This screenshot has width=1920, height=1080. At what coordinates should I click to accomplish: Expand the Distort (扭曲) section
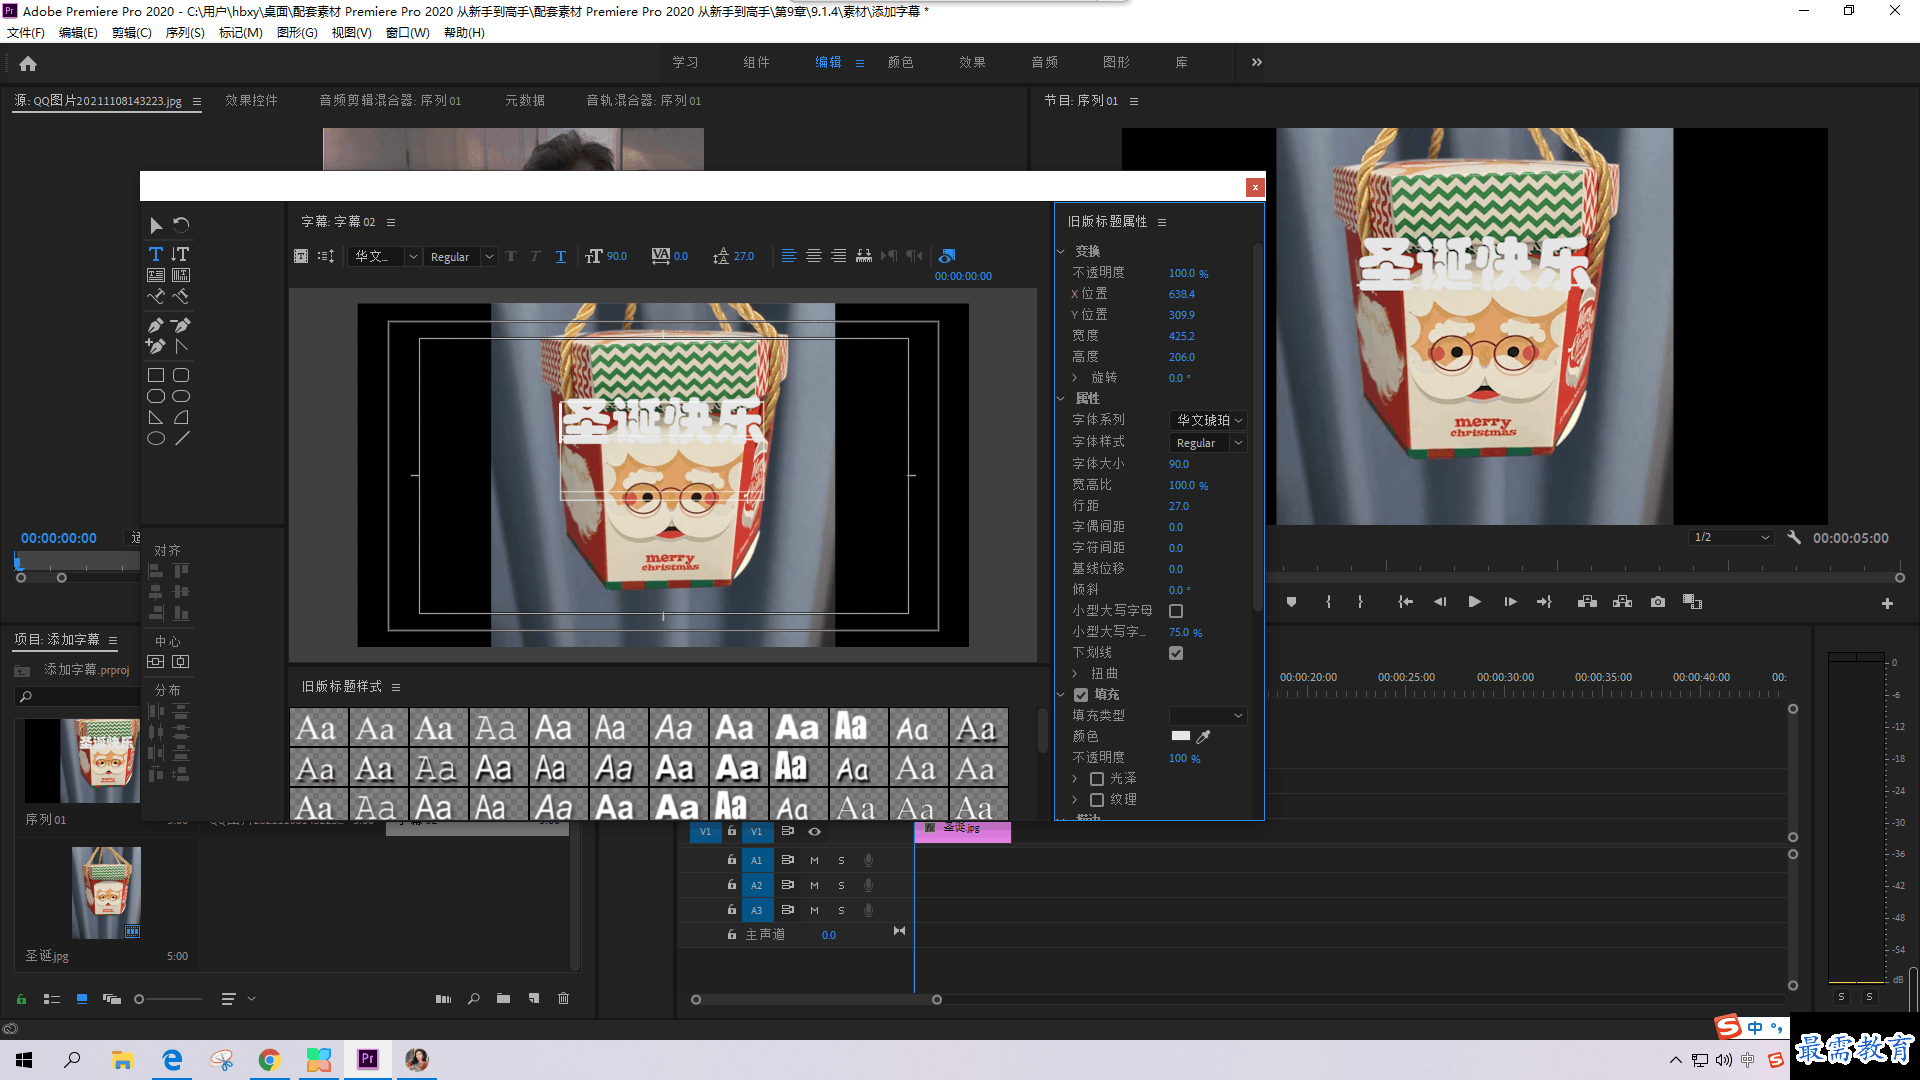(x=1075, y=674)
